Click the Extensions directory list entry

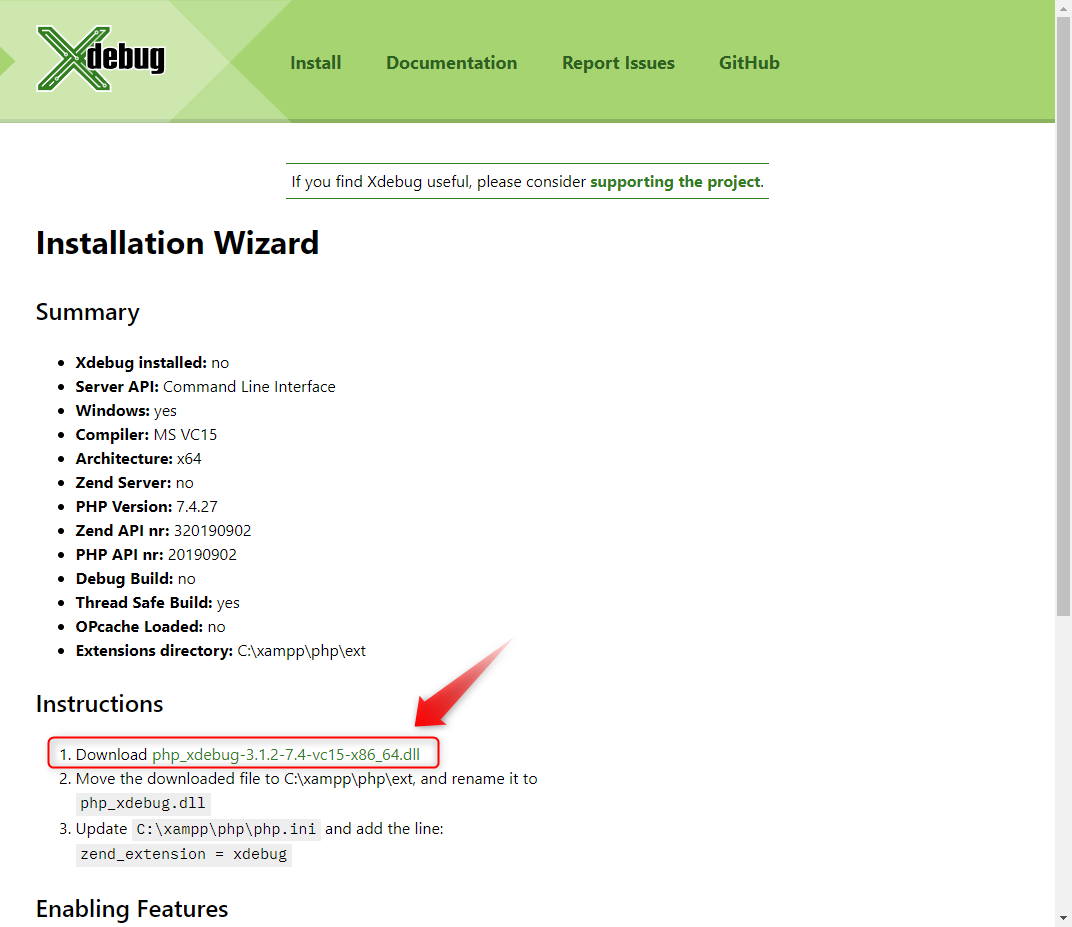(220, 651)
